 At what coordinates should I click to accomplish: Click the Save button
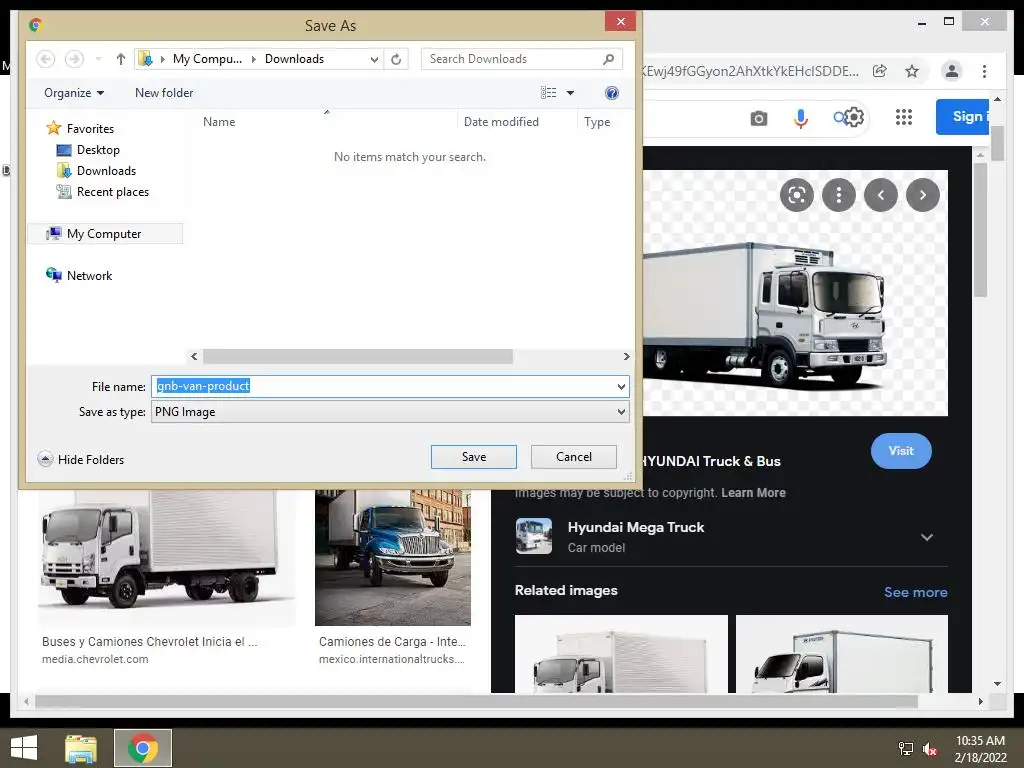pyautogui.click(x=473, y=457)
